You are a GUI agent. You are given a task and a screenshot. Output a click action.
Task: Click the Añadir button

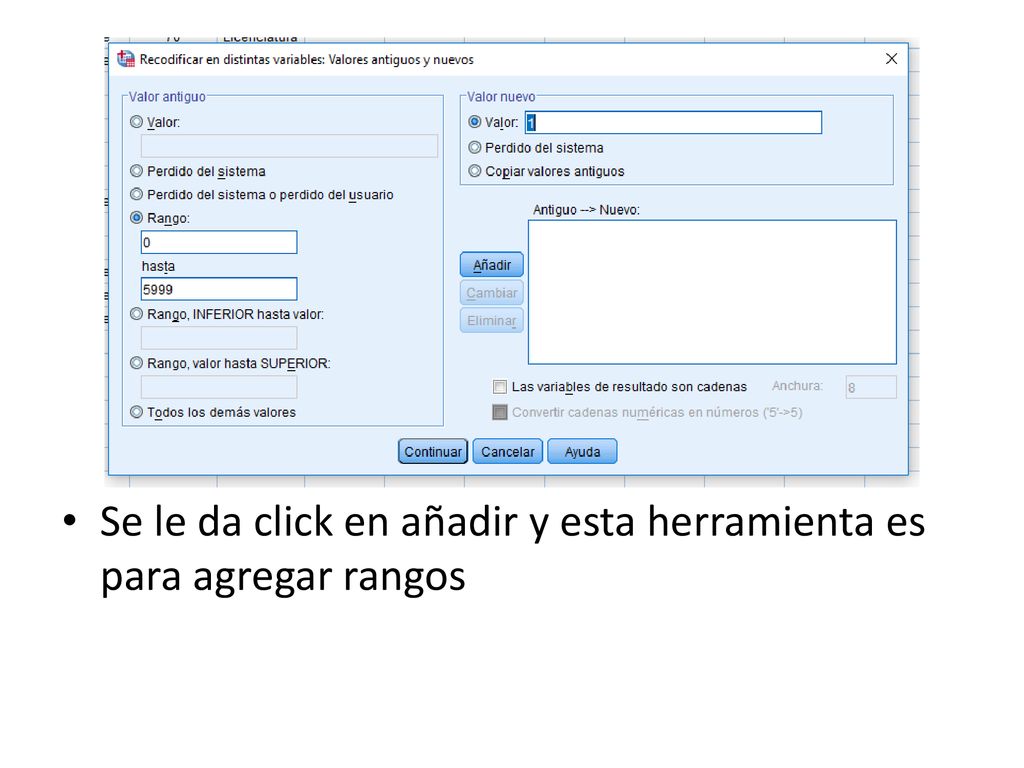(492, 265)
